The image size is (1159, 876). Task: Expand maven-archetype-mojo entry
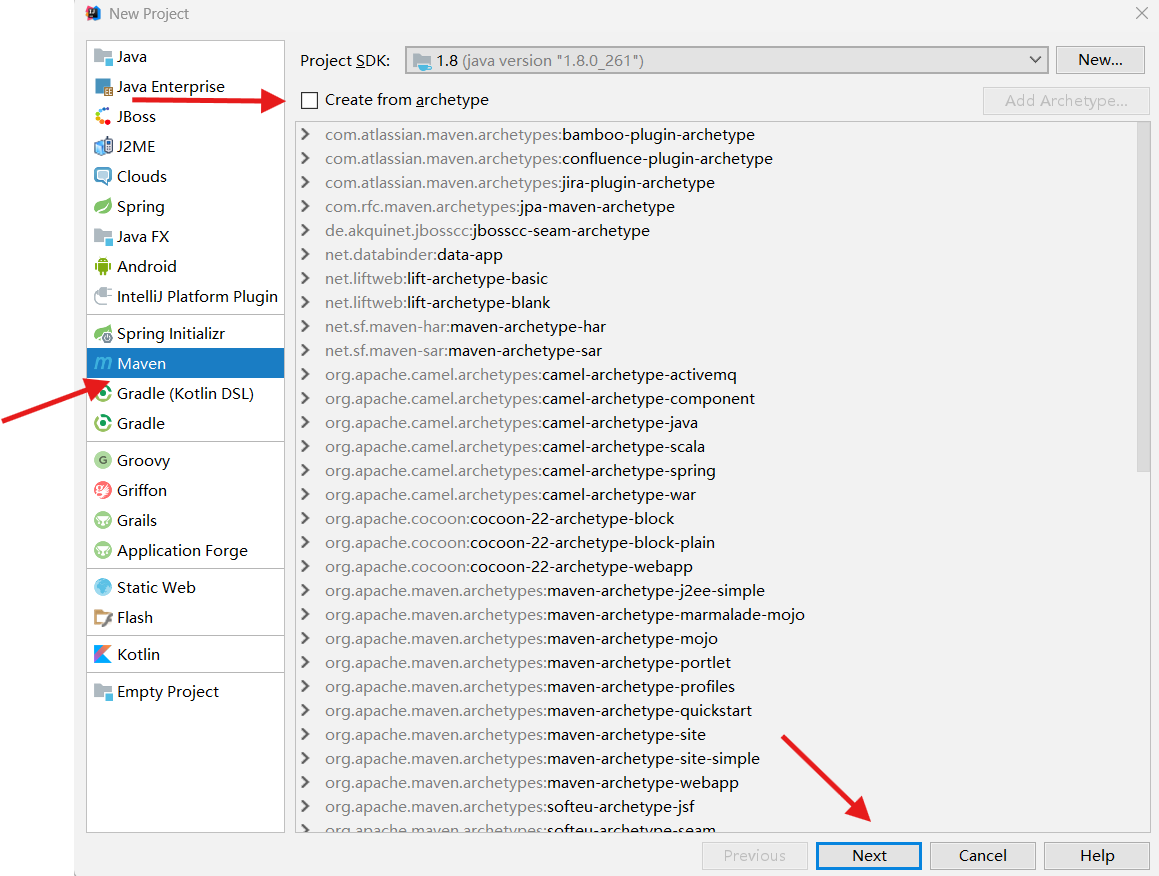point(305,639)
